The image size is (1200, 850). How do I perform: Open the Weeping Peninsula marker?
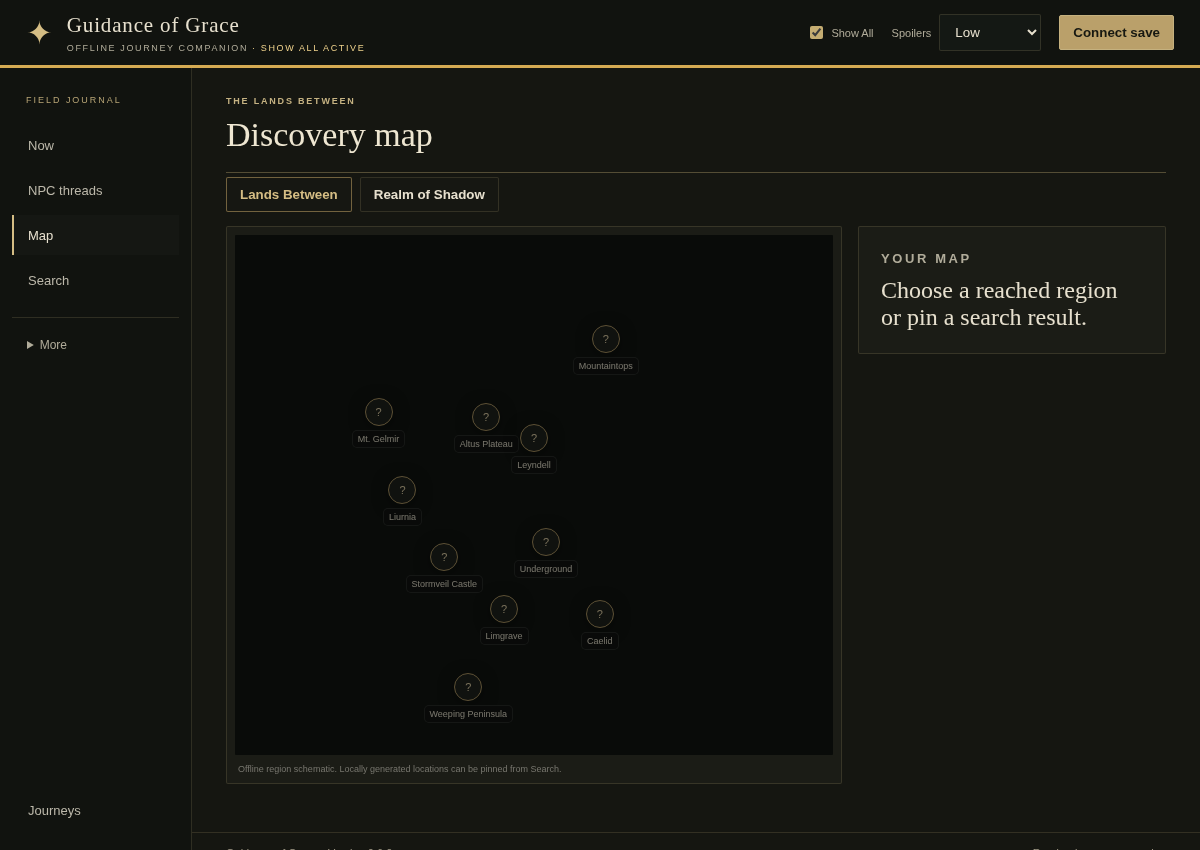pos(468,687)
